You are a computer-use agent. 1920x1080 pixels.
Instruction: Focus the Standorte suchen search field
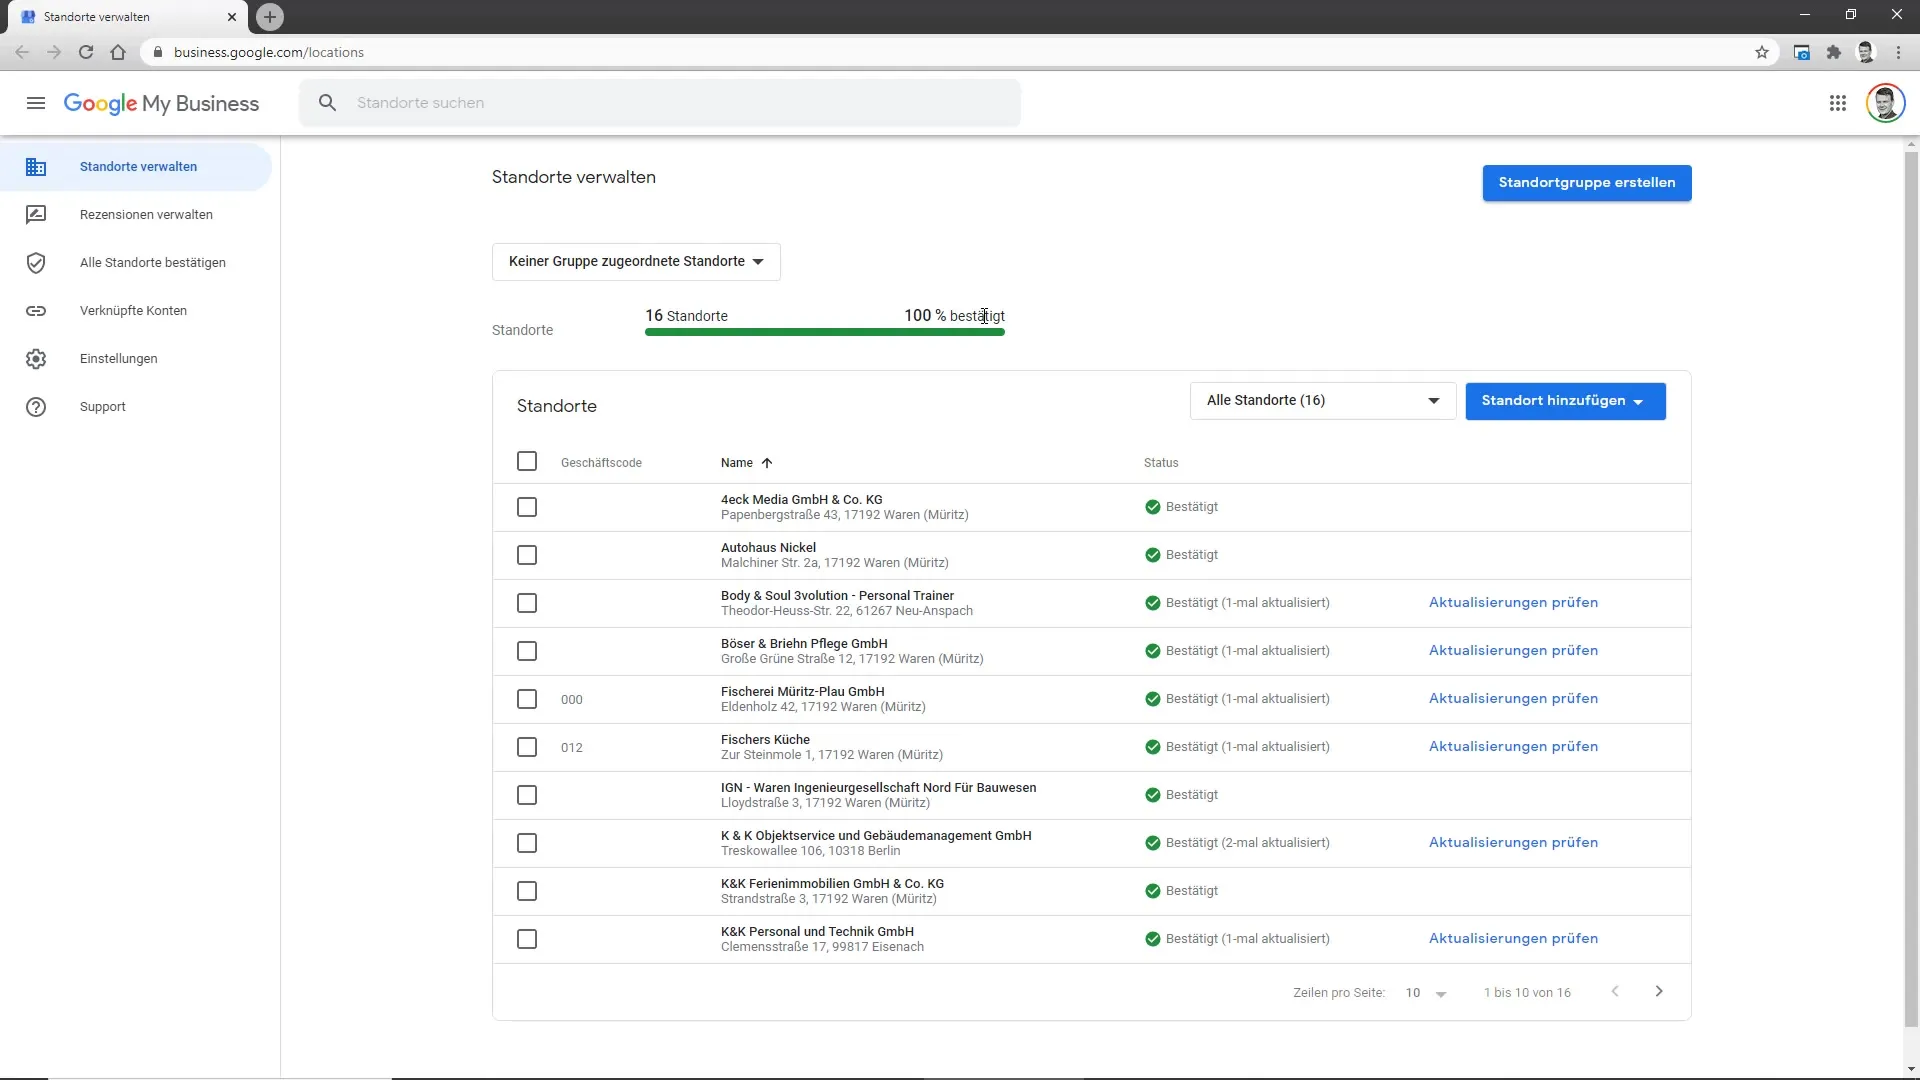pyautogui.click(x=660, y=103)
